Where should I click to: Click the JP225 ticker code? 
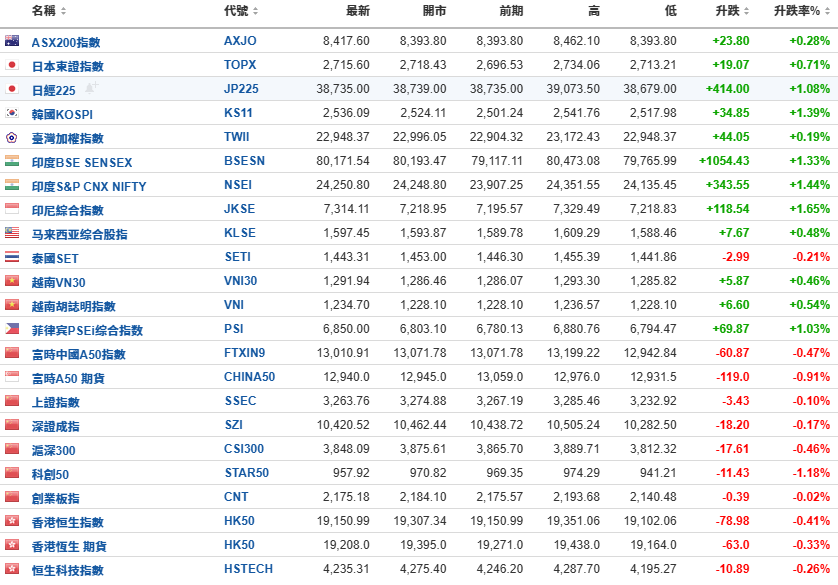[241, 89]
